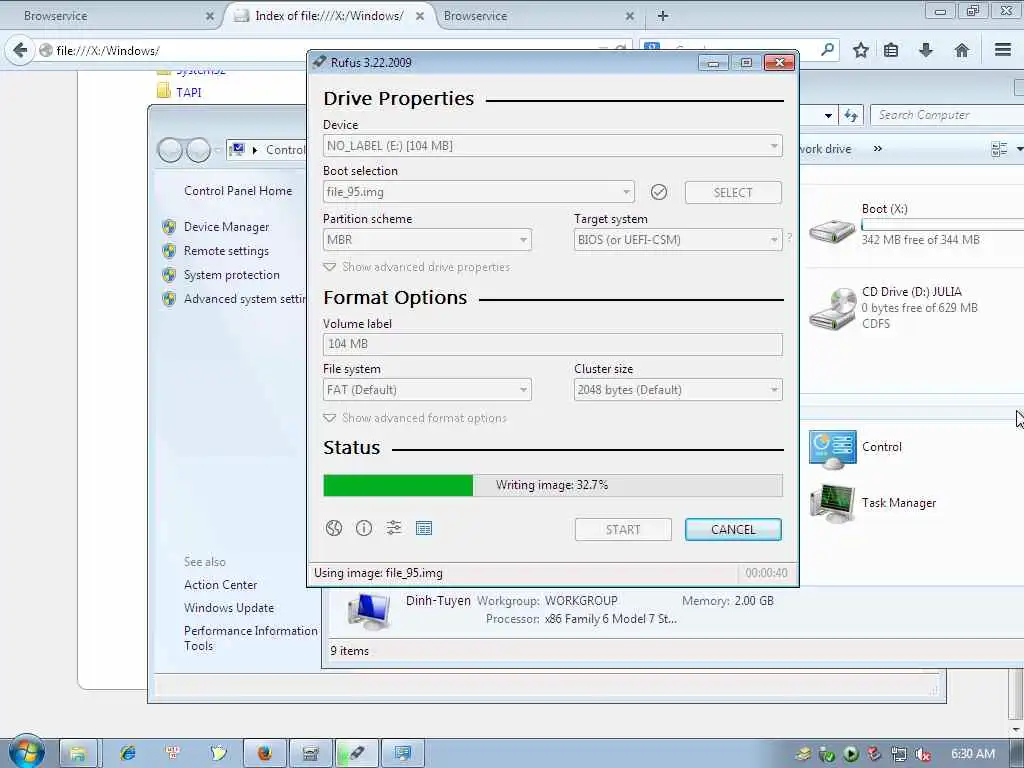The width and height of the screenshot is (1024, 768).
Task: Open Windows Update link
Action: pyautogui.click(x=229, y=607)
